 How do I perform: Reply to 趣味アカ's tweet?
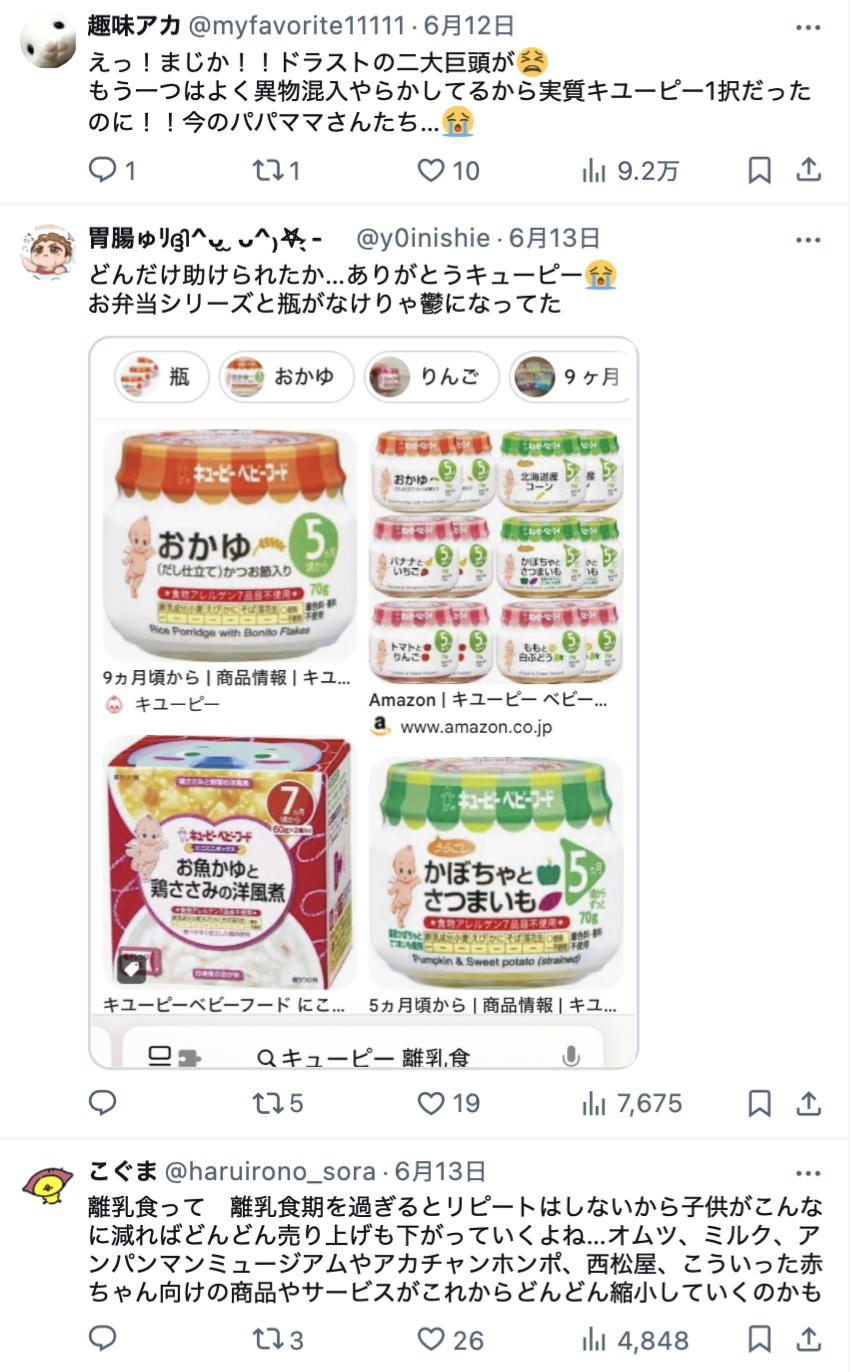click(103, 171)
